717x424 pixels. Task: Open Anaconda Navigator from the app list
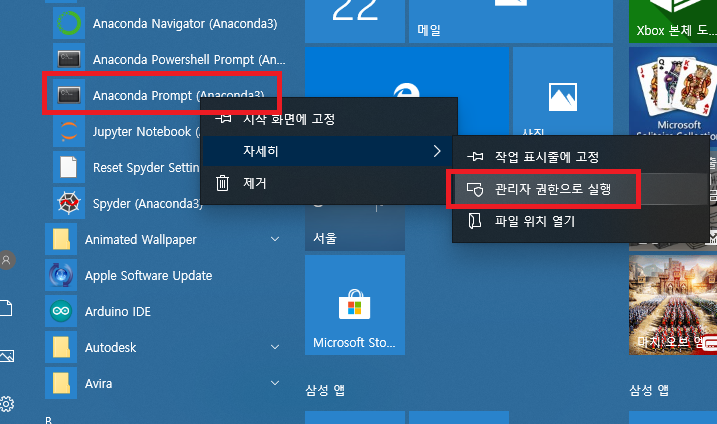point(167,23)
